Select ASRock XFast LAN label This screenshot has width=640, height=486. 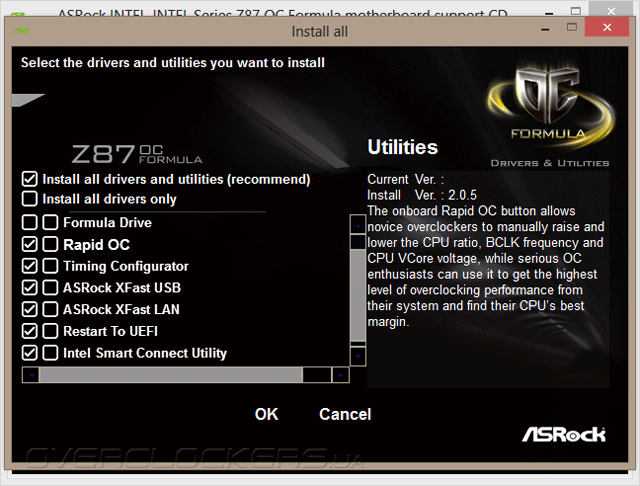pos(121,309)
